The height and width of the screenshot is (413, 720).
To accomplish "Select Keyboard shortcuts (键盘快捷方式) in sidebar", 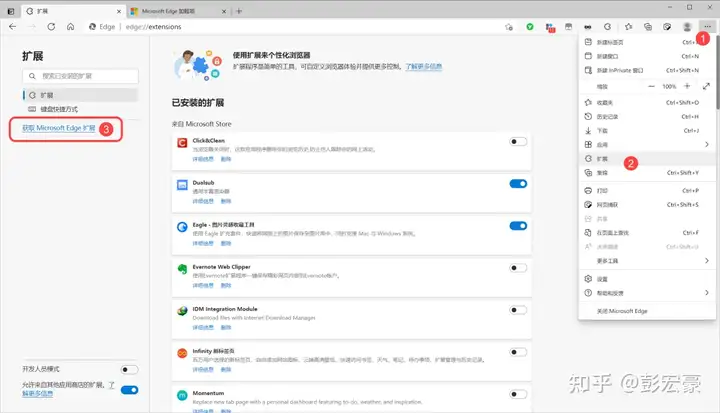I will pos(80,109).
